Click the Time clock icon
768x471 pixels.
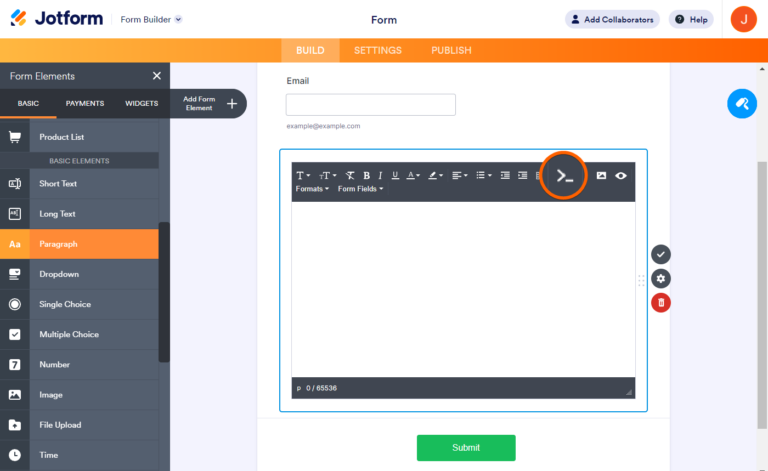pos(15,455)
